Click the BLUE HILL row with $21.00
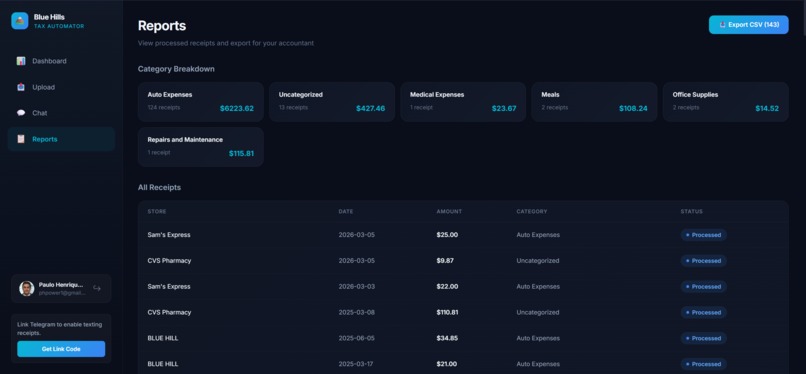 (463, 364)
